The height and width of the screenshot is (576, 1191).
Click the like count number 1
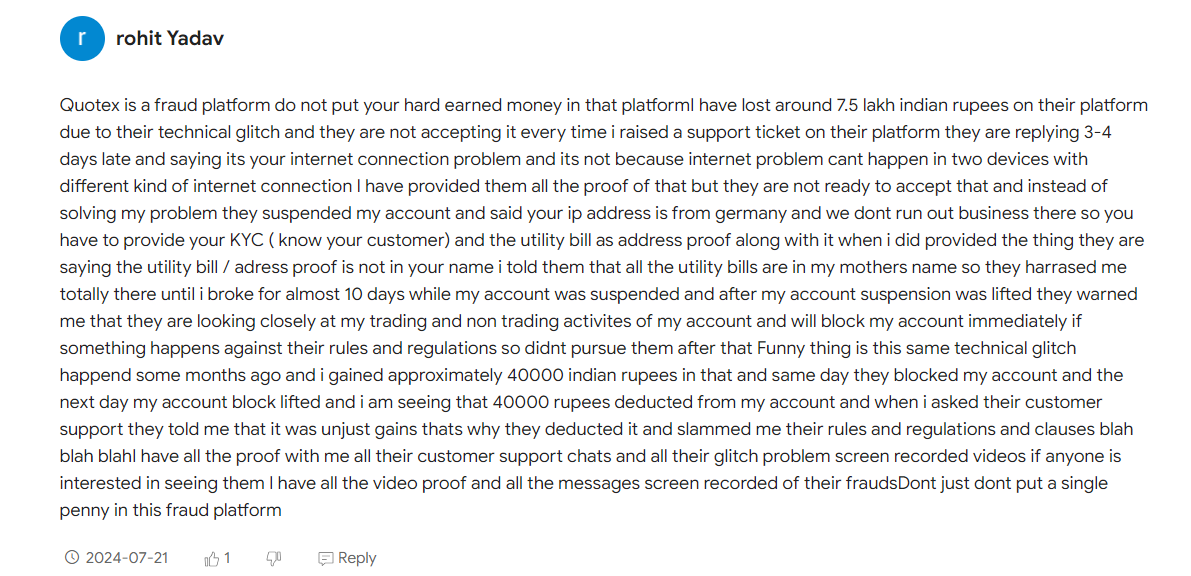227,558
